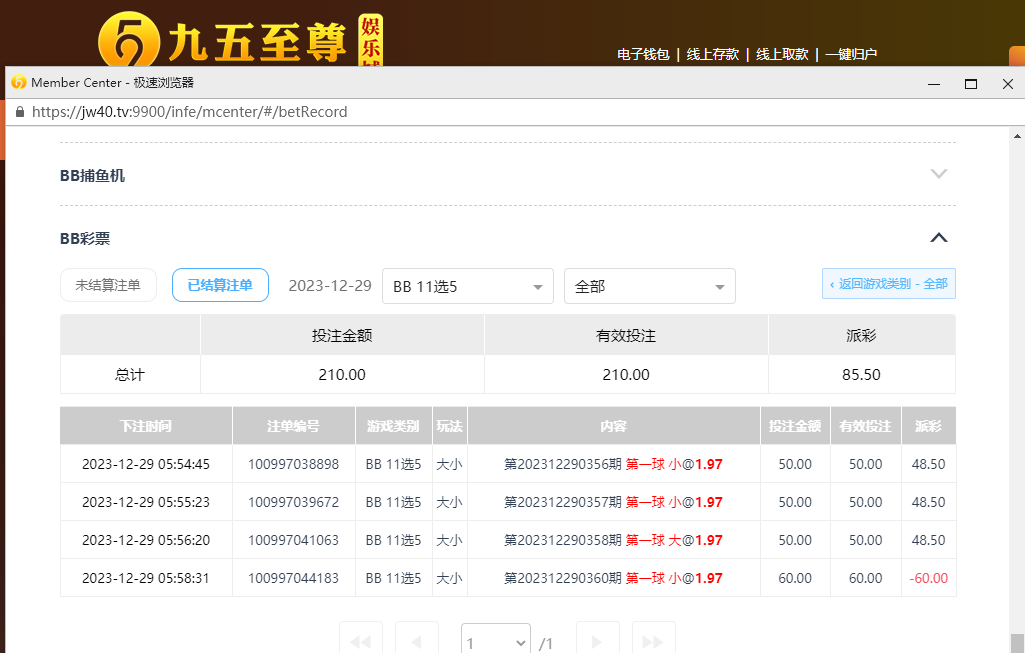The height and width of the screenshot is (653, 1025).
Task: Click bet time 2023-12-29 05:55:23
Action: pyautogui.click(x=146, y=502)
